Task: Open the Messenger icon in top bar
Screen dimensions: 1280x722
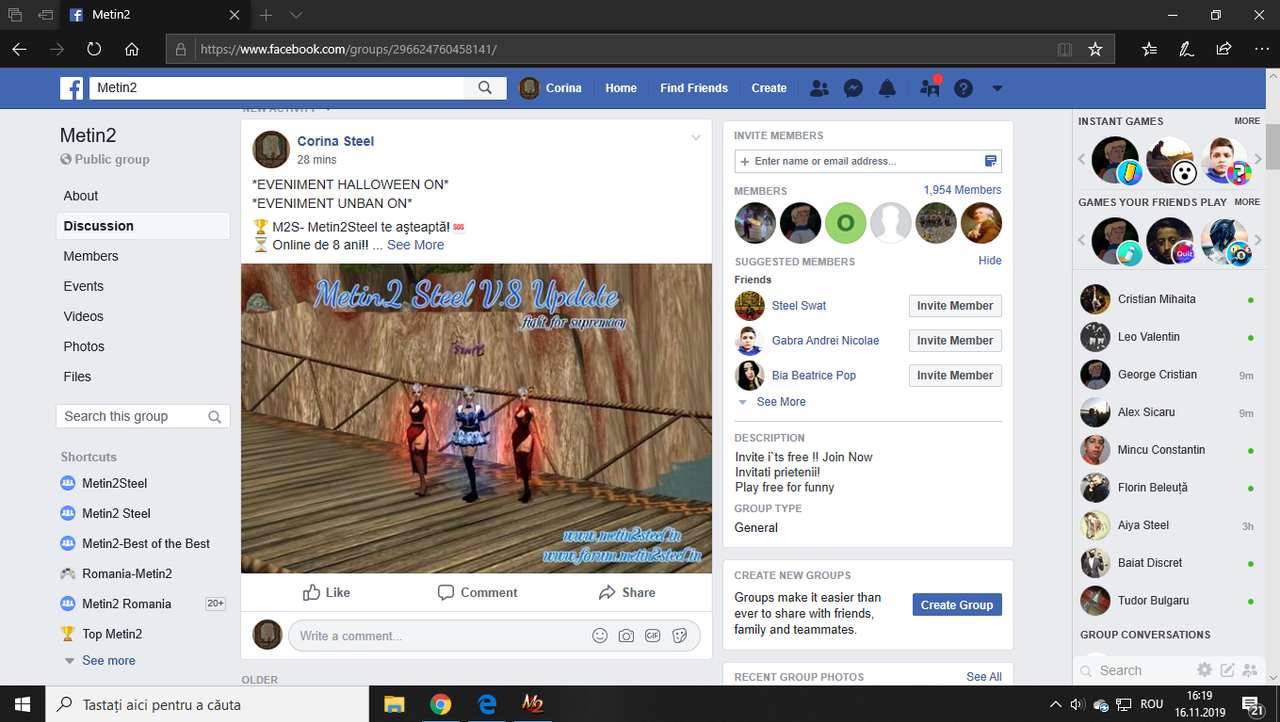Action: 853,88
